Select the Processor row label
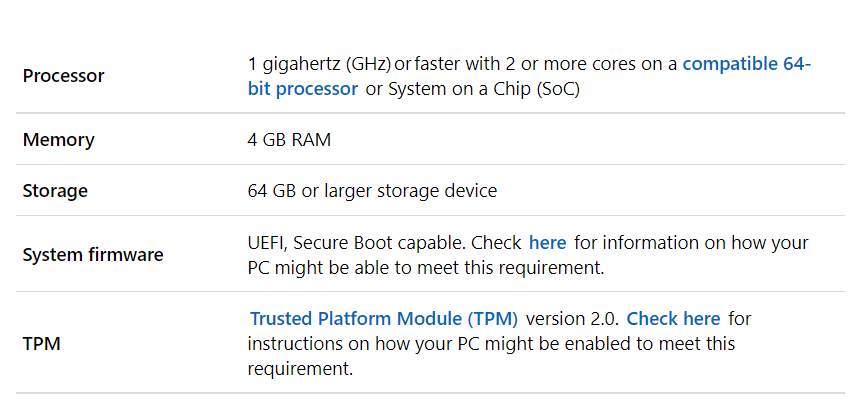The image size is (851, 405). tap(63, 76)
